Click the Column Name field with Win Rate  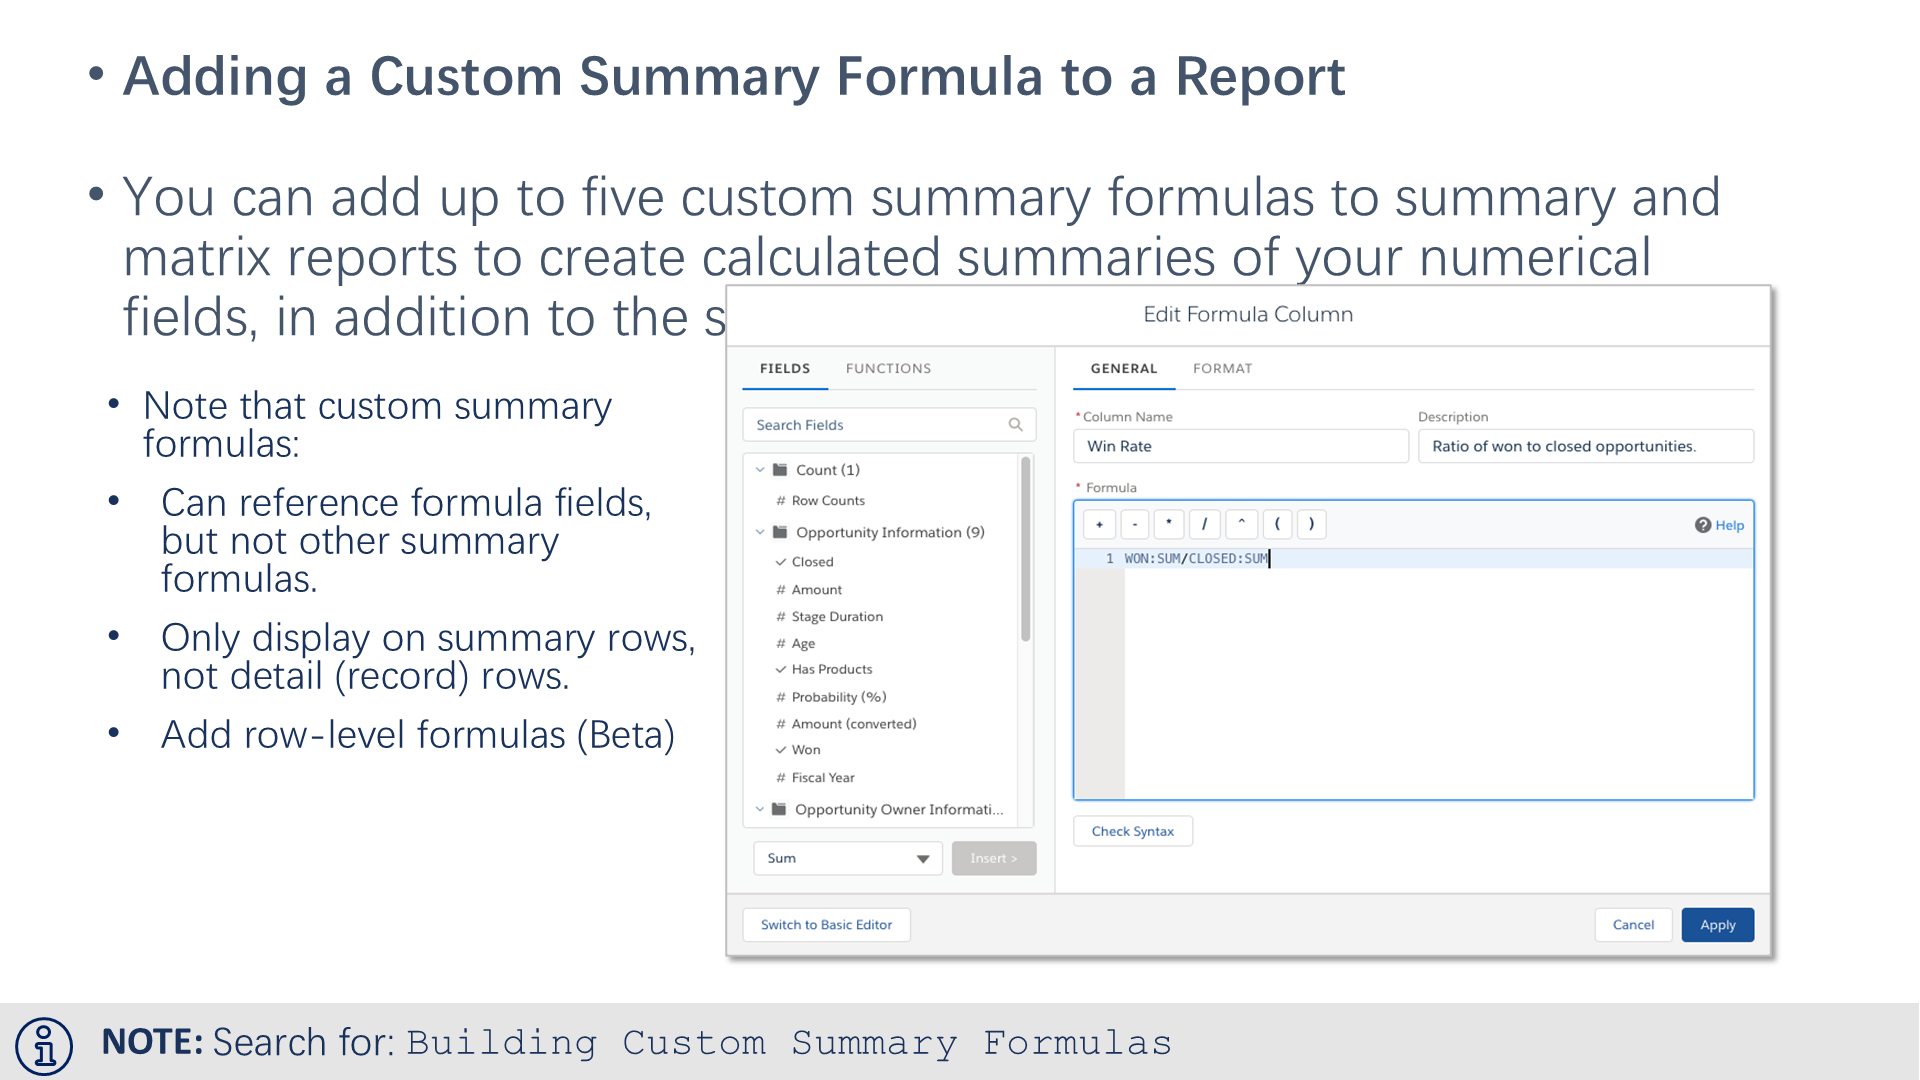coord(1240,446)
